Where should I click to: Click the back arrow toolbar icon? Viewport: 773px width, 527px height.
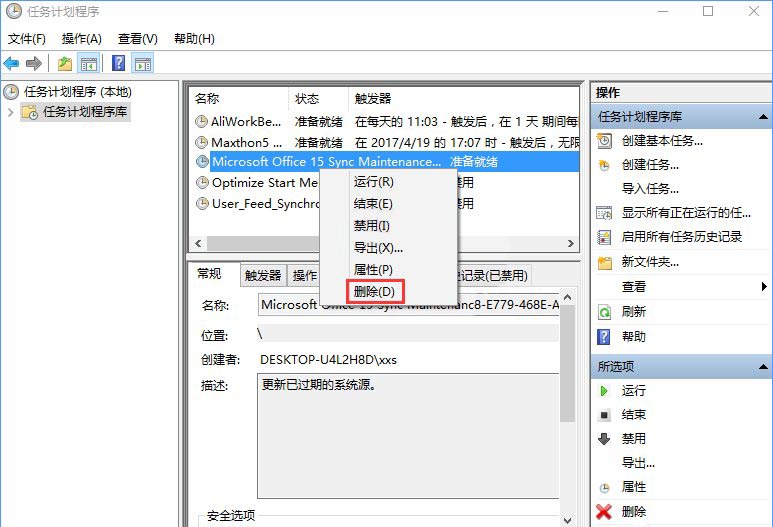point(12,64)
